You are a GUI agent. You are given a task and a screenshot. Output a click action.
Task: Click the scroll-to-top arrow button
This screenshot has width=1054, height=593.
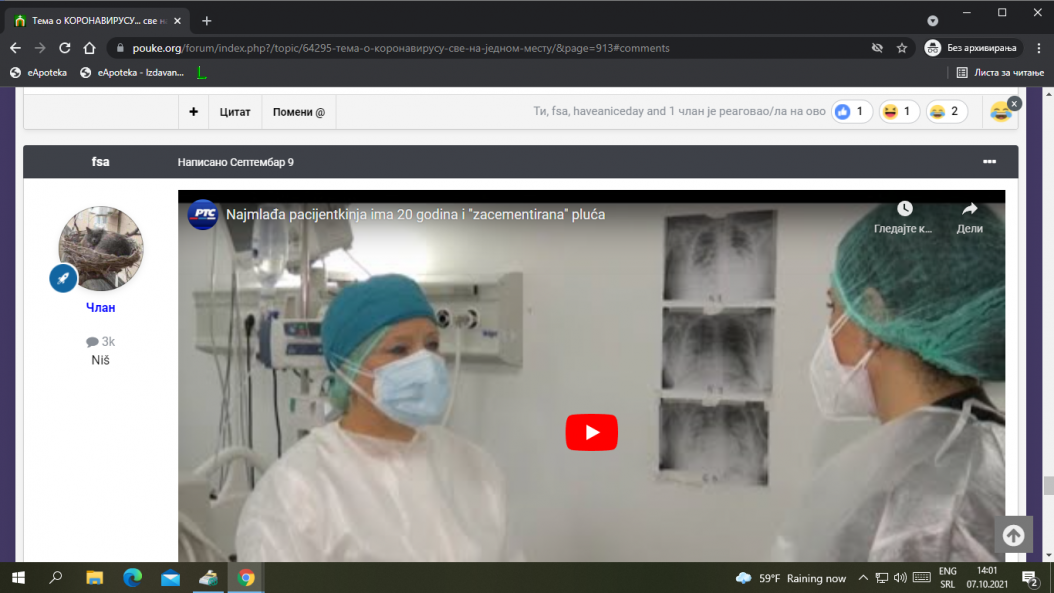[x=1014, y=535]
